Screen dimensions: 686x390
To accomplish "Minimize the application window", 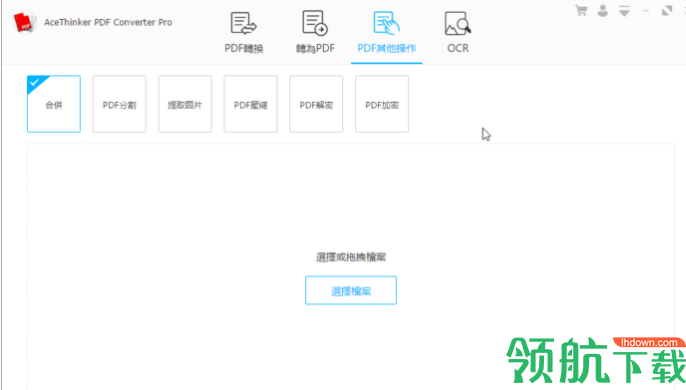I will tap(646, 11).
